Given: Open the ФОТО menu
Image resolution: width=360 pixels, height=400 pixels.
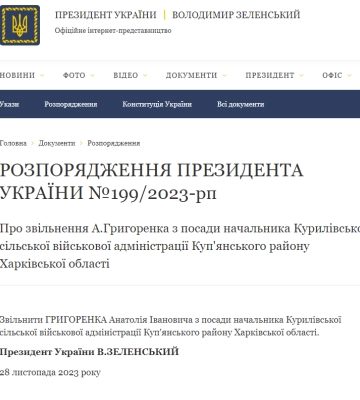Looking at the screenshot, I should coord(74,75).
